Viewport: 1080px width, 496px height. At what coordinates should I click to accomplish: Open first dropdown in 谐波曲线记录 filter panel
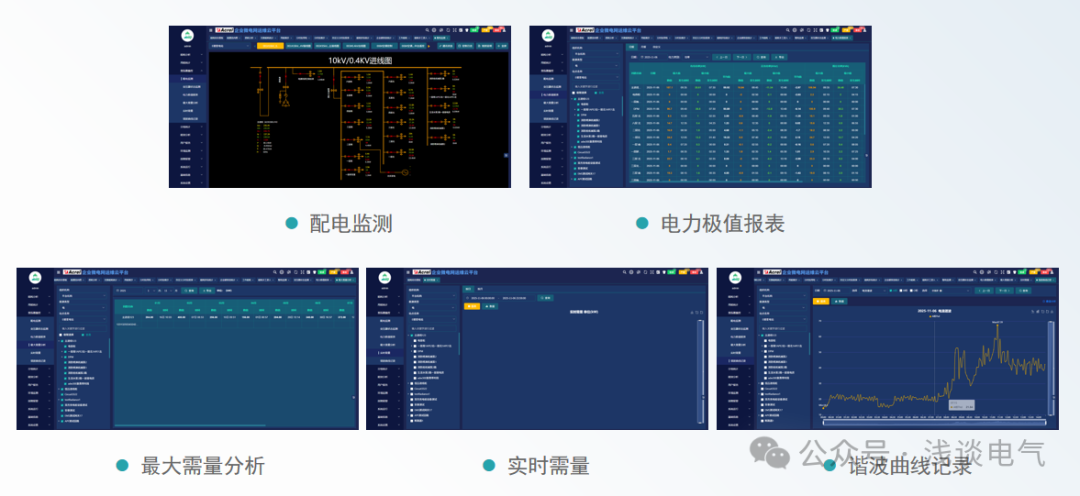pyautogui.click(x=783, y=296)
